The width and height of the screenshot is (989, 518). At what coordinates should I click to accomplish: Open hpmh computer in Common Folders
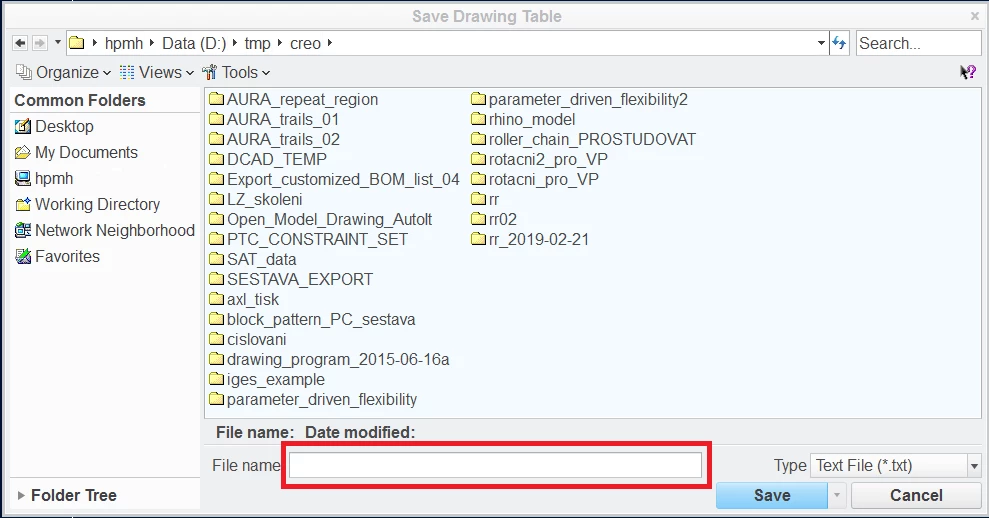point(44,179)
